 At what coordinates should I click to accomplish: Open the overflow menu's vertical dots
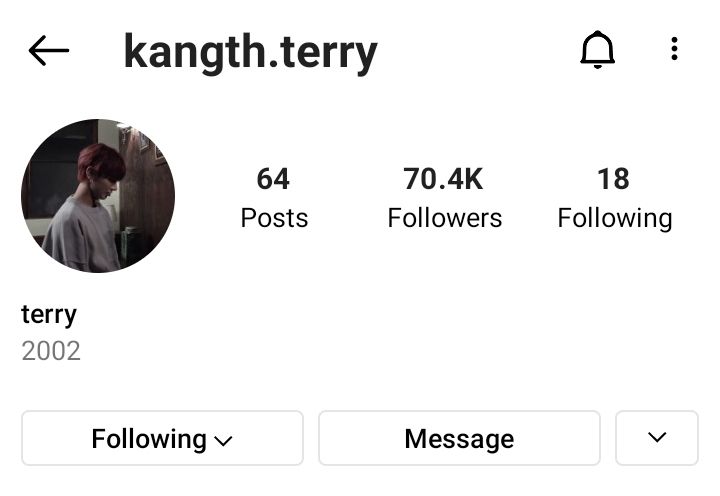674,49
